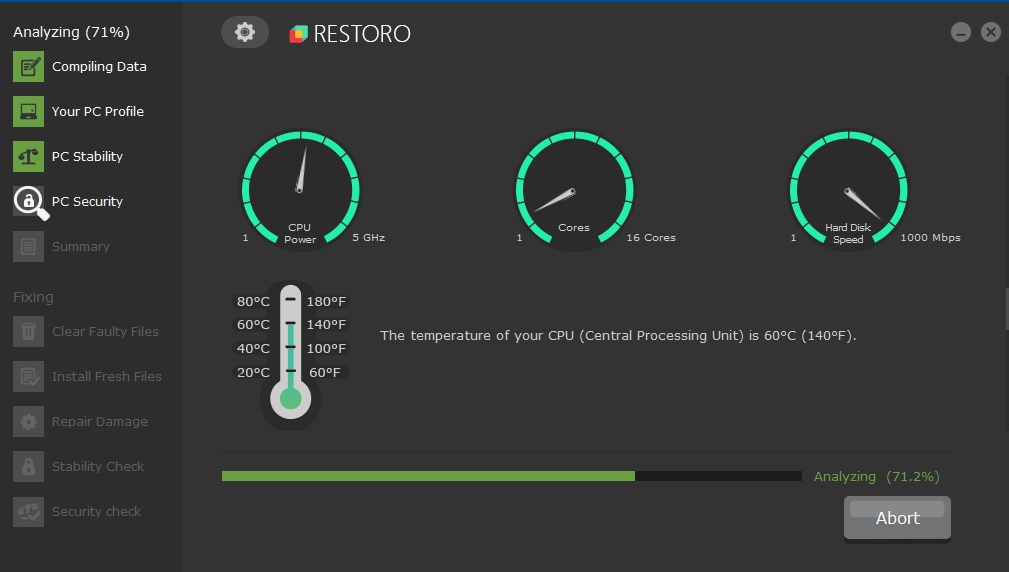Click the '60°C' thermometer label
Screen dimensions: 1009x572
[253, 324]
